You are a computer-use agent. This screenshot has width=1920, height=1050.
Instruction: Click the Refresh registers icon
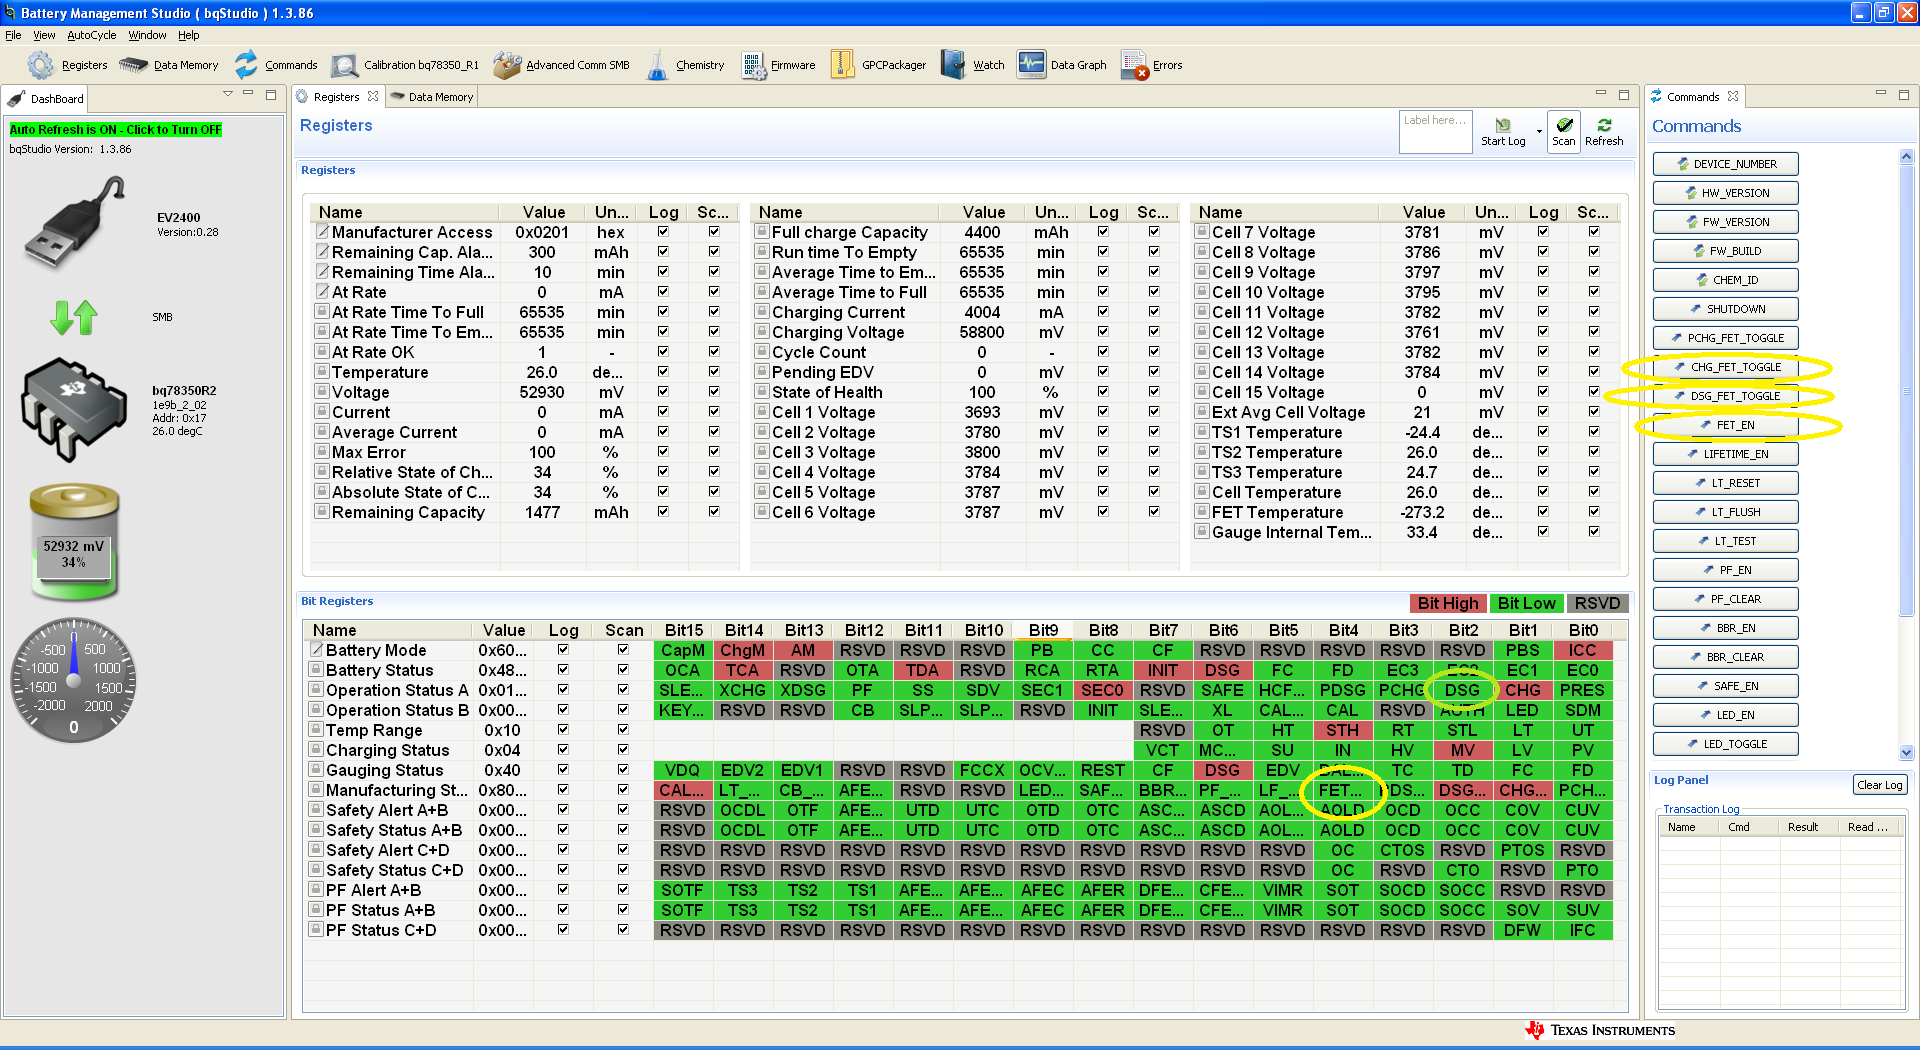click(x=1604, y=125)
